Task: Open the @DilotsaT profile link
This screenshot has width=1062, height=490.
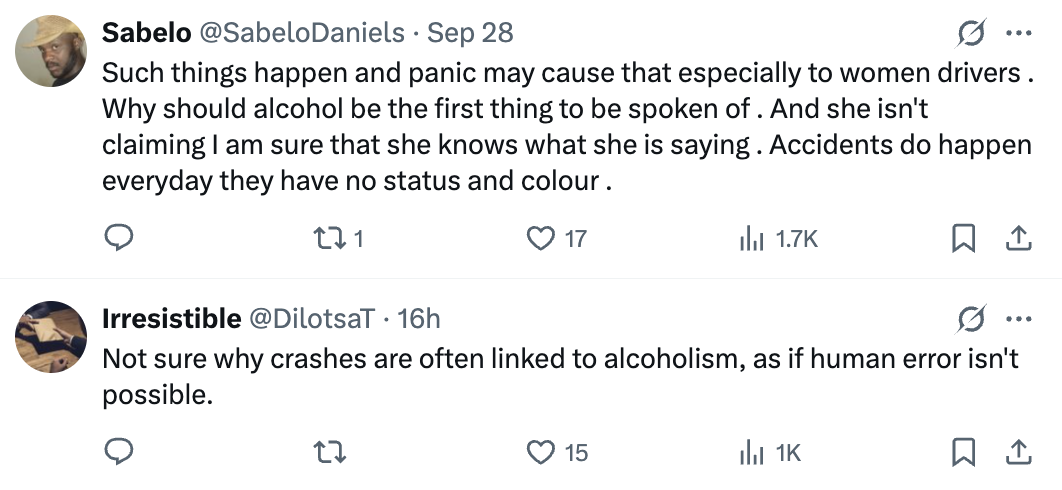Action: click(x=311, y=319)
